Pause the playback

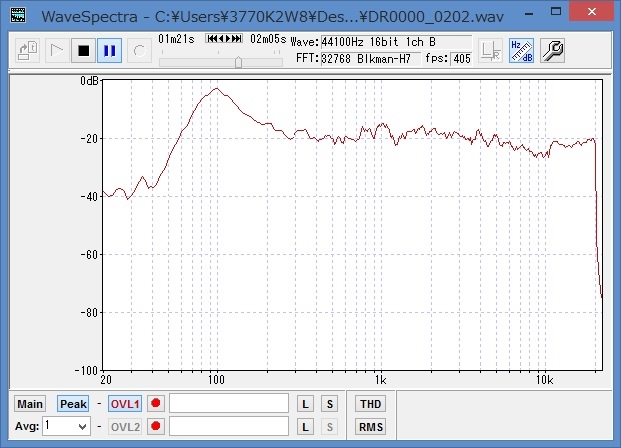pyautogui.click(x=109, y=50)
